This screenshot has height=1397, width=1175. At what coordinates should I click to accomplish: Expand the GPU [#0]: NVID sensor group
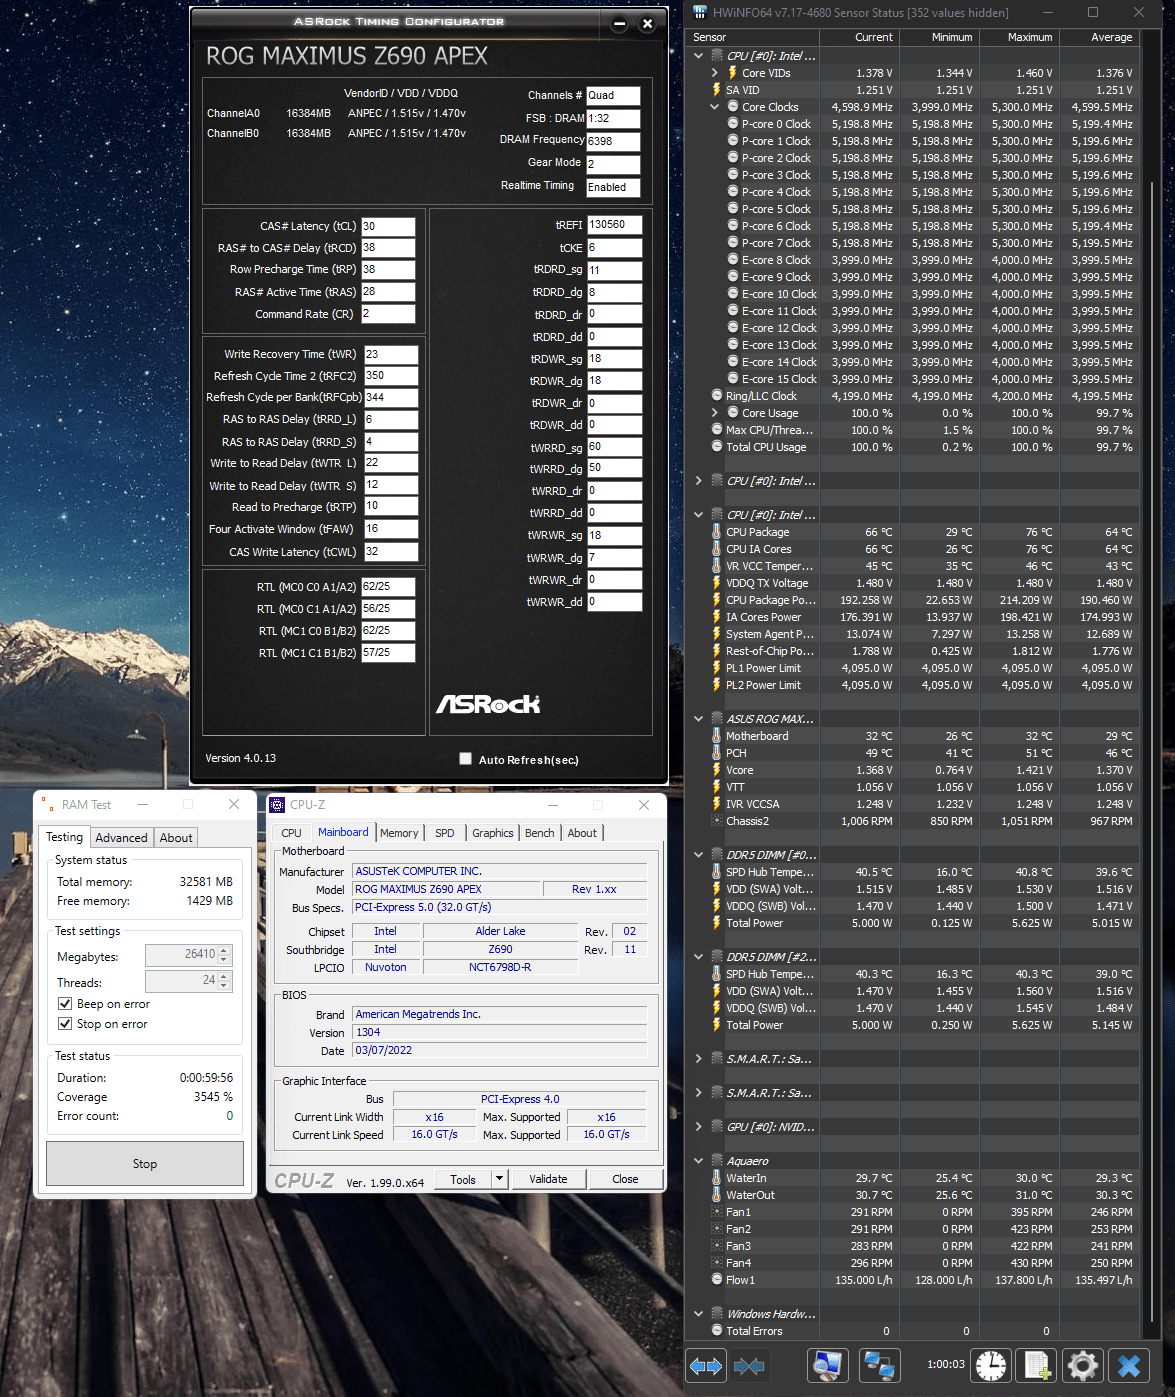pyautogui.click(x=699, y=1127)
